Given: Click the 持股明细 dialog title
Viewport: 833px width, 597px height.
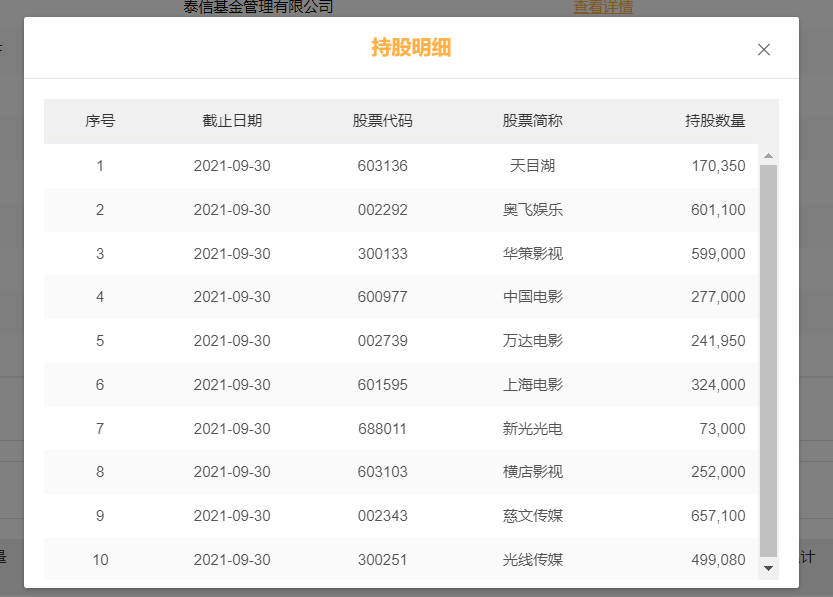Looking at the screenshot, I should (411, 48).
